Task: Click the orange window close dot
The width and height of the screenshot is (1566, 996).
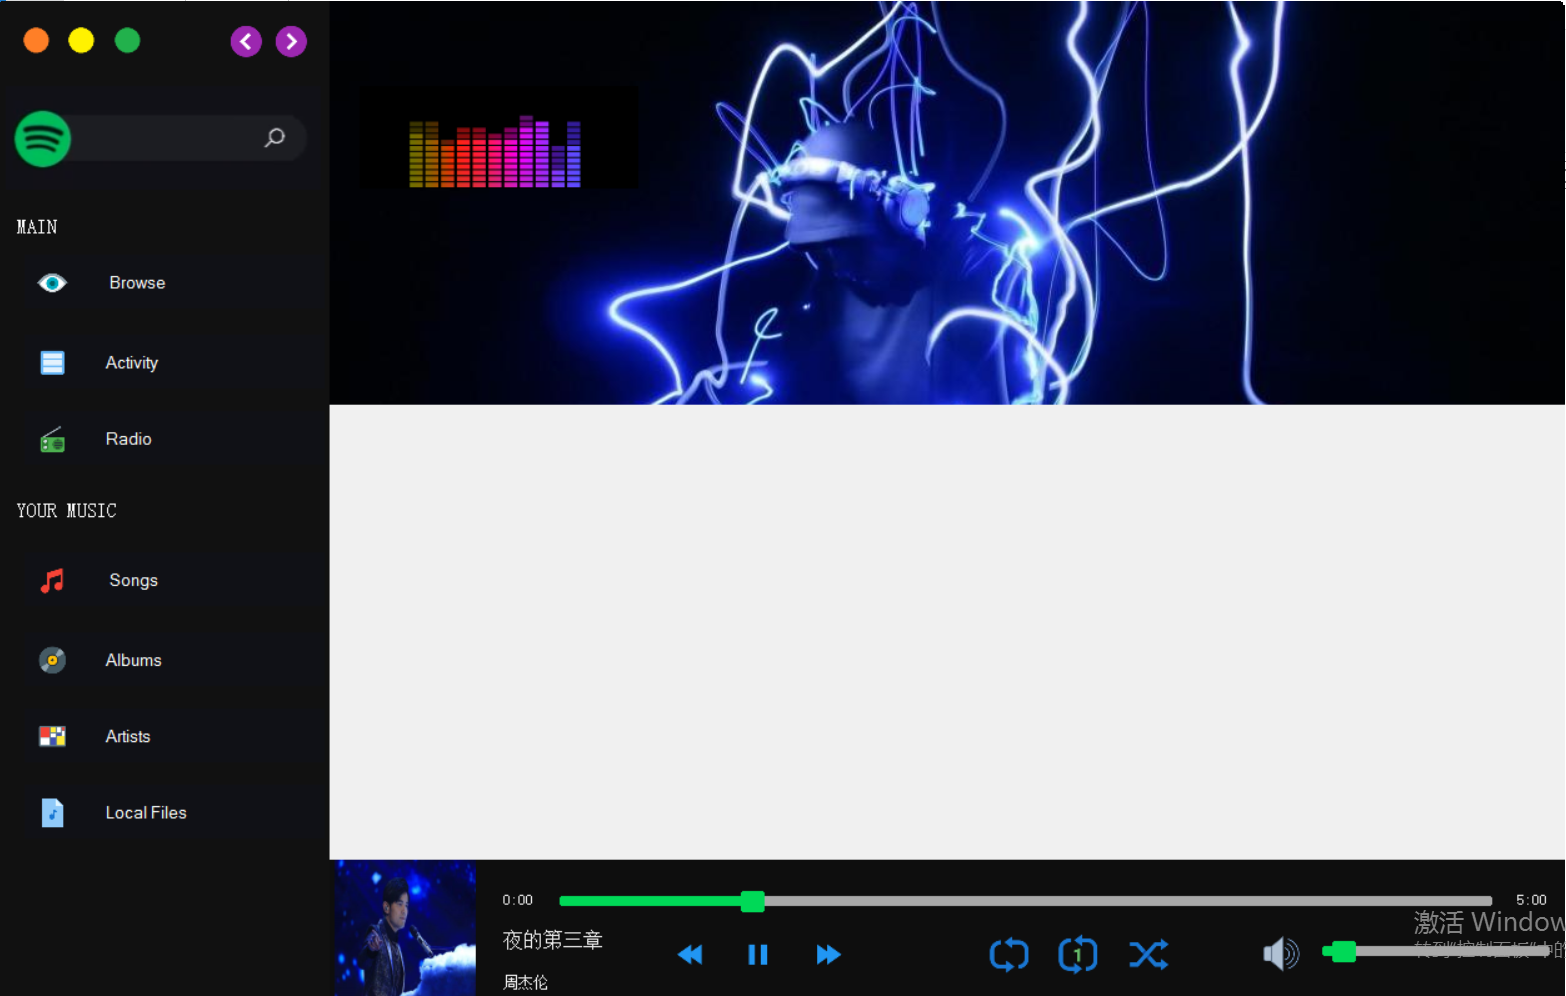Action: pos(36,40)
